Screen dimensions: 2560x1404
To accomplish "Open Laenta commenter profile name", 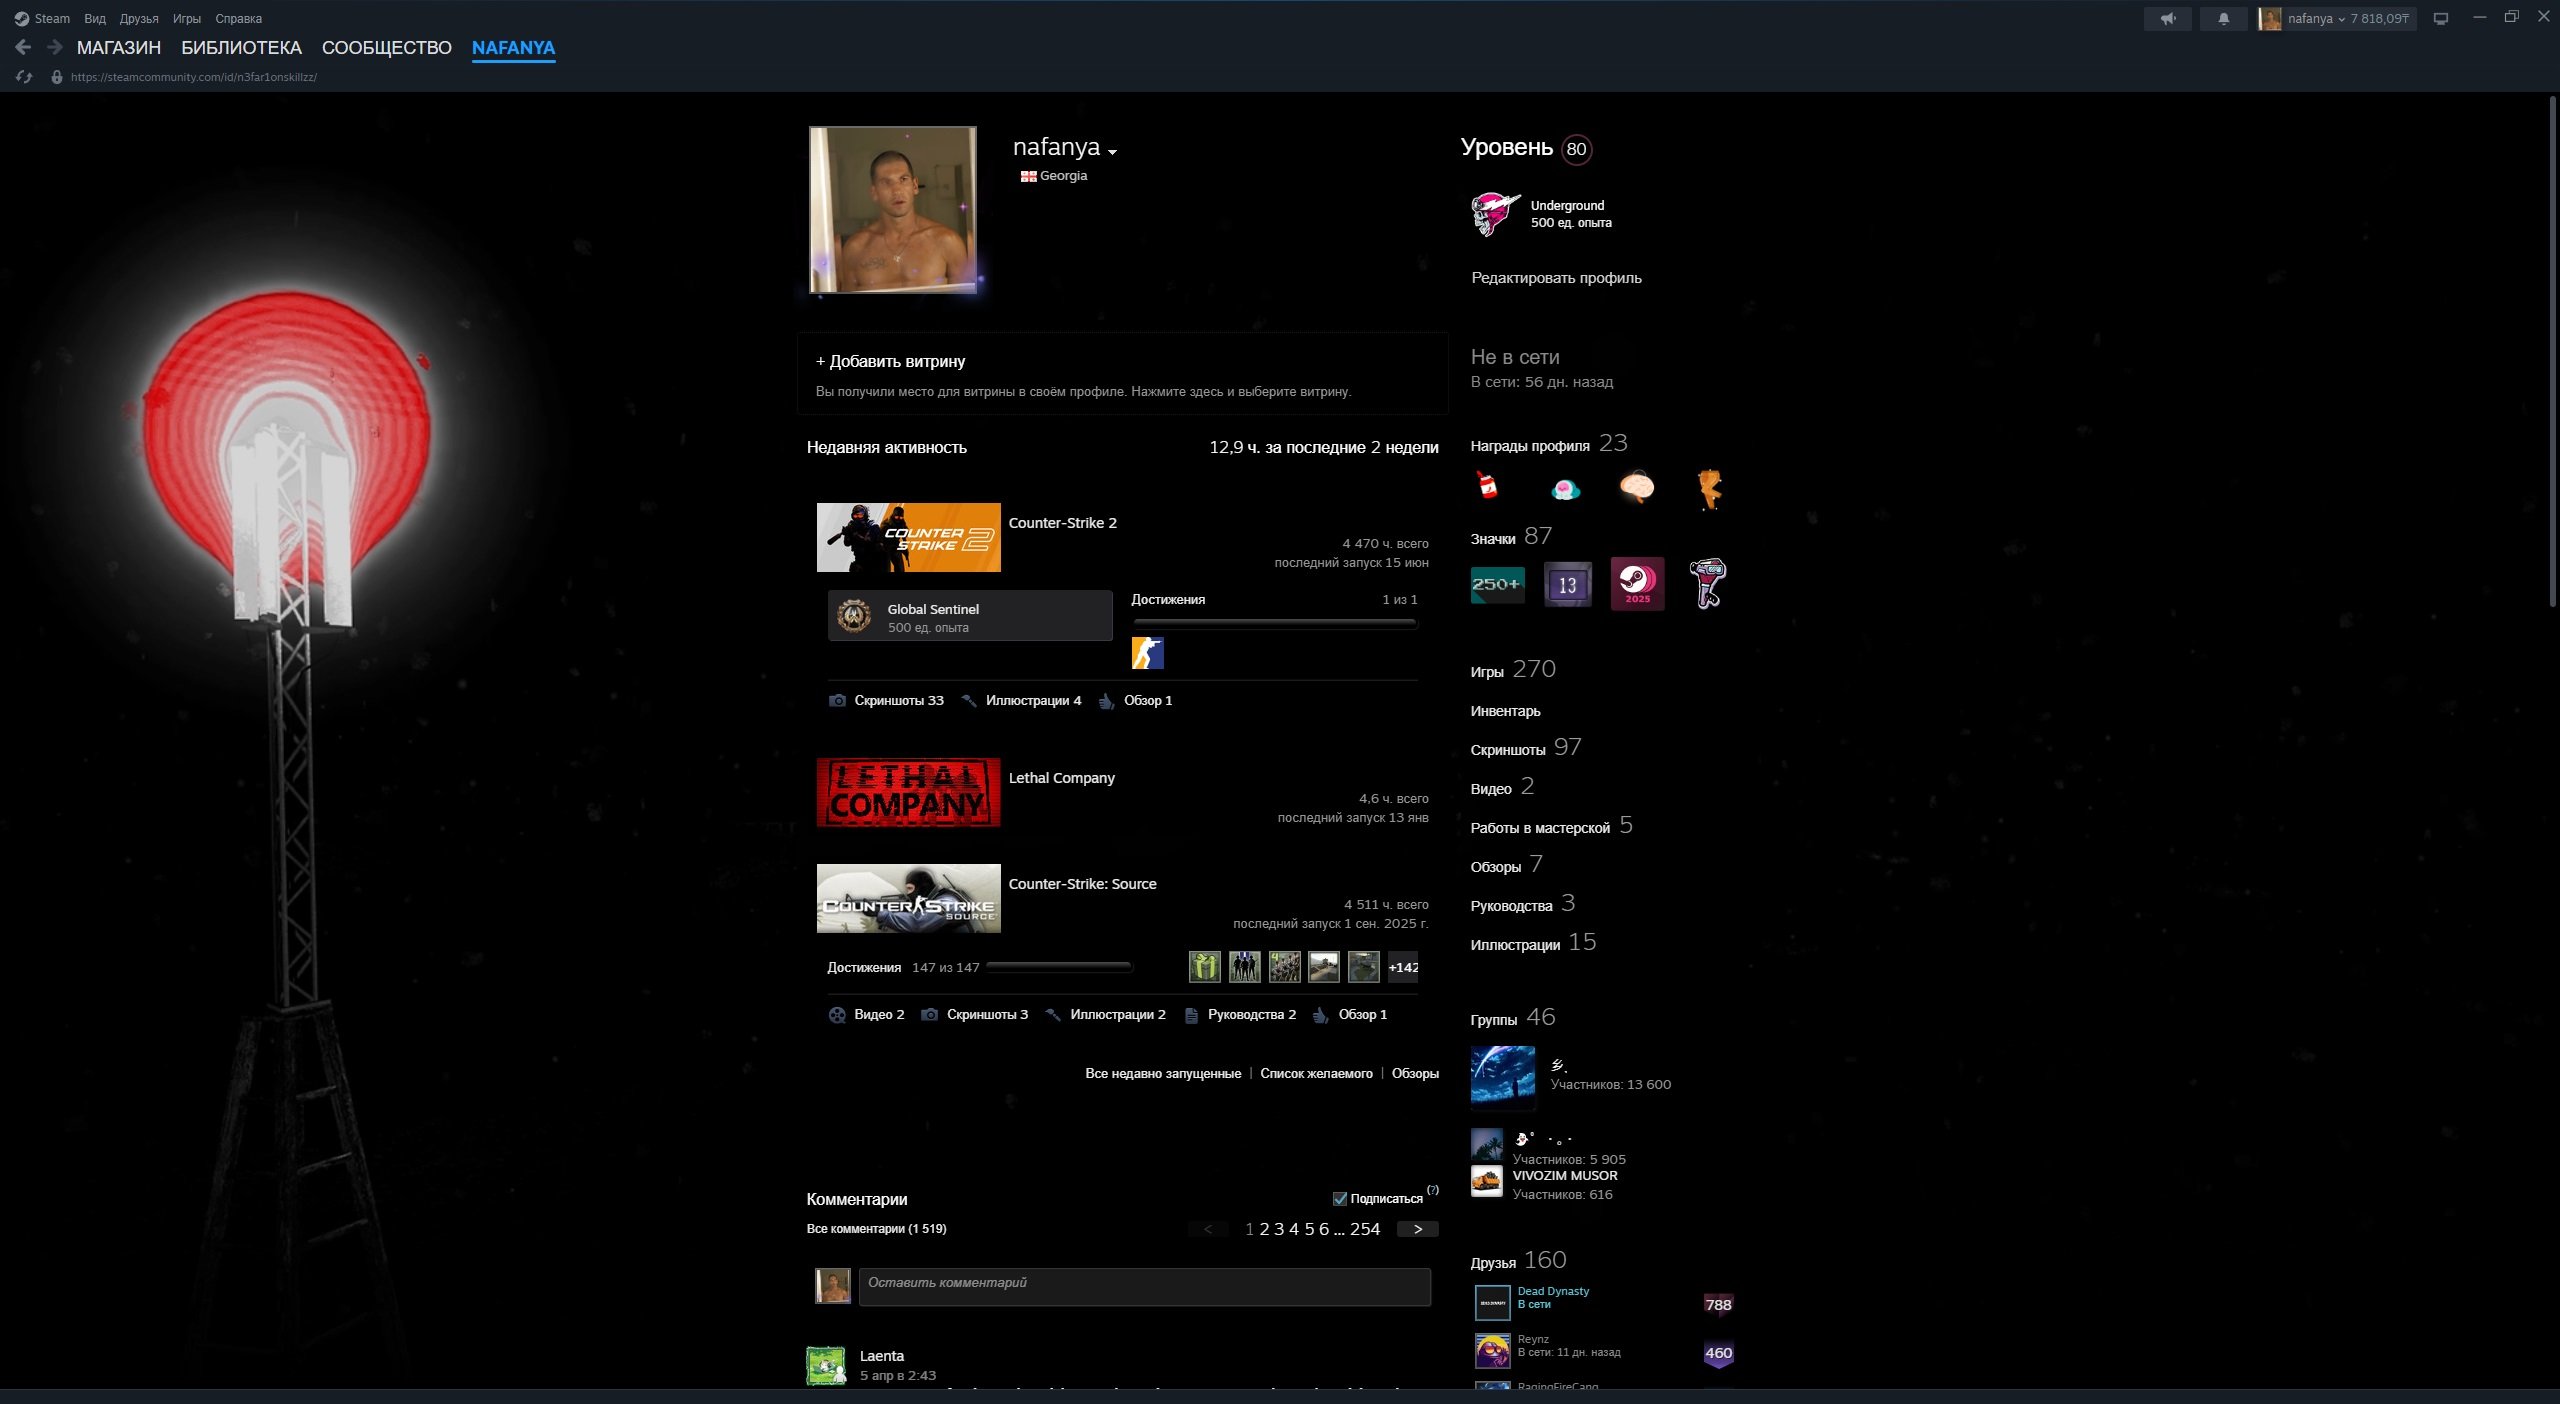I will coord(881,1355).
